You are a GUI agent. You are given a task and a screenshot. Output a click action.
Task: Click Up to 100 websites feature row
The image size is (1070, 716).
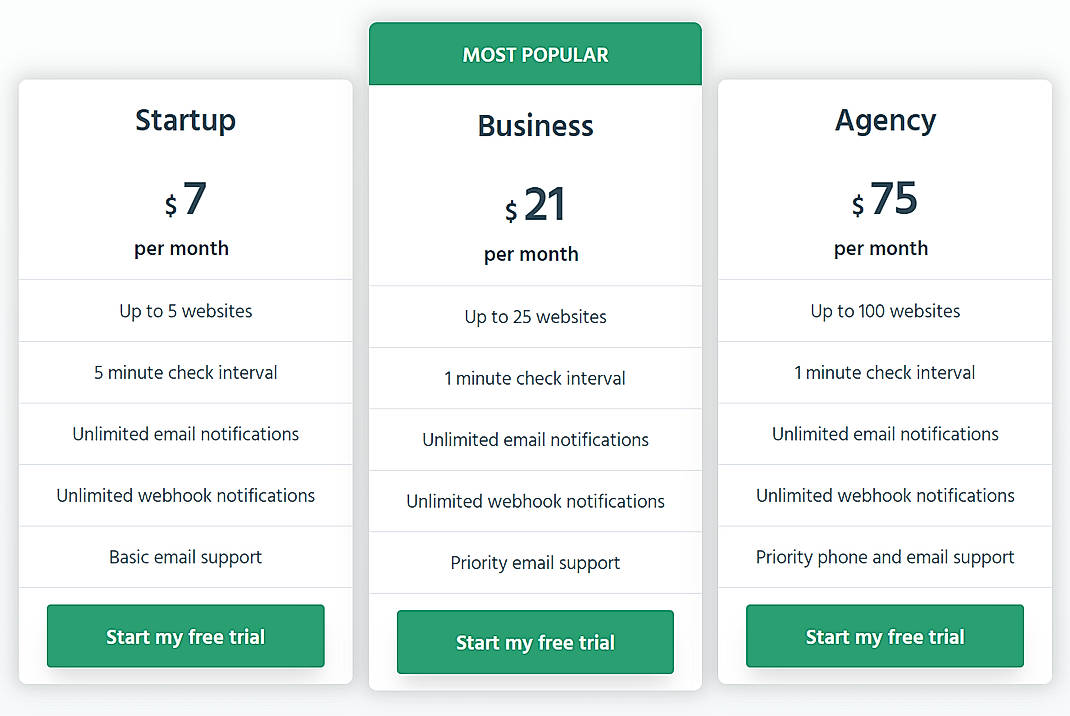coord(884,311)
